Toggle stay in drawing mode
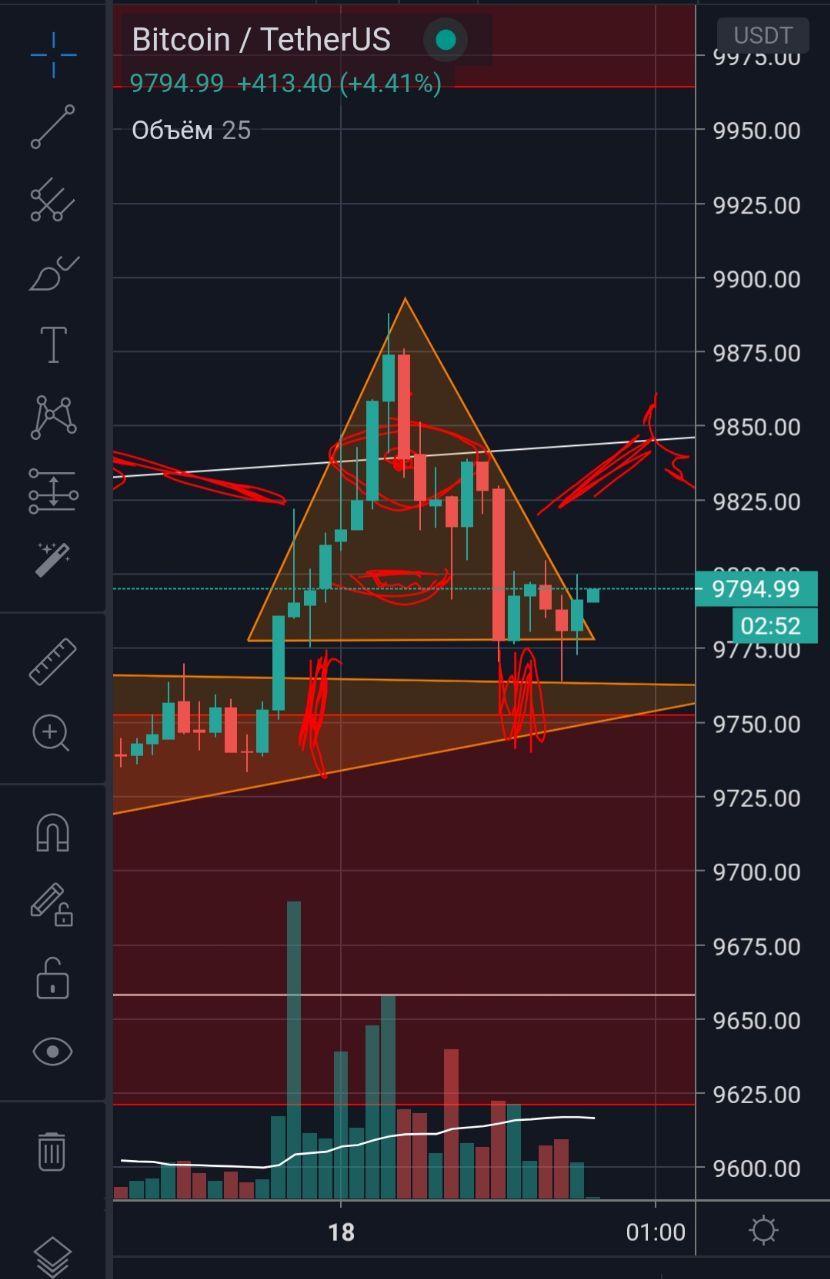Viewport: 830px width, 1279px height. pos(52,904)
